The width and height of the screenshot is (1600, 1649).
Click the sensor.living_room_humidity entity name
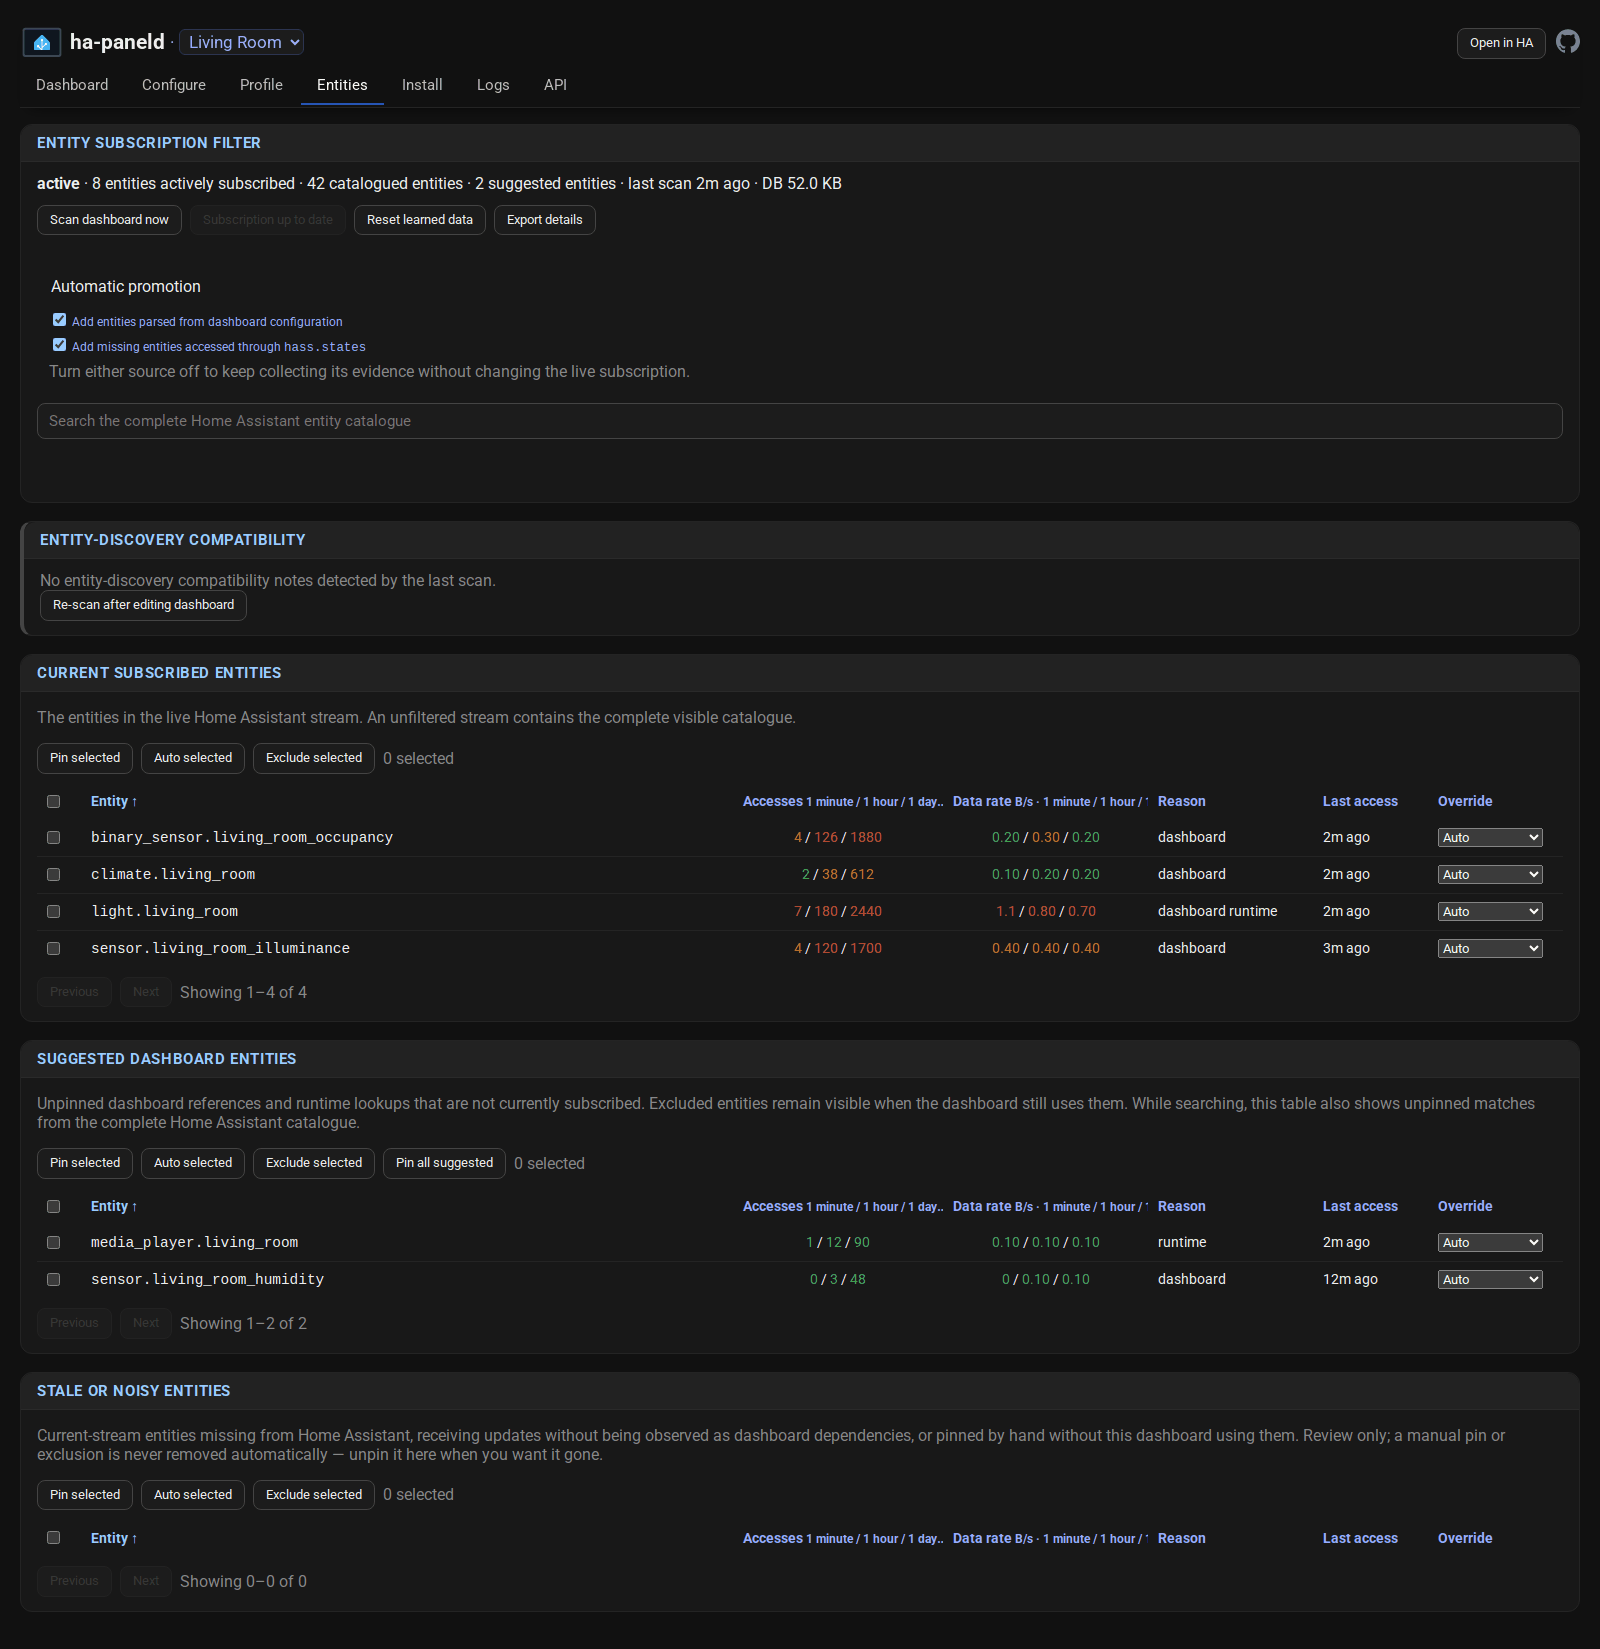[207, 1279]
